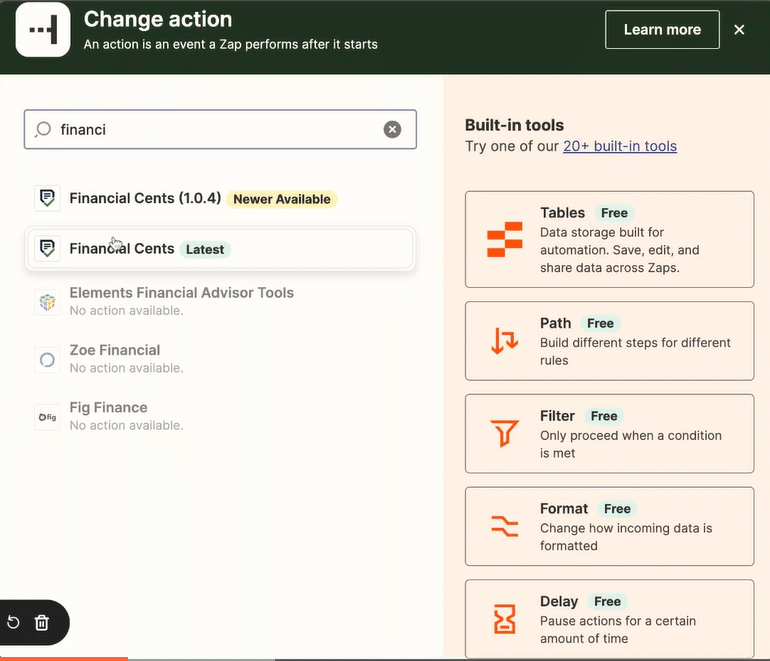Click the Filter funnel icon
770x661 pixels.
click(504, 433)
